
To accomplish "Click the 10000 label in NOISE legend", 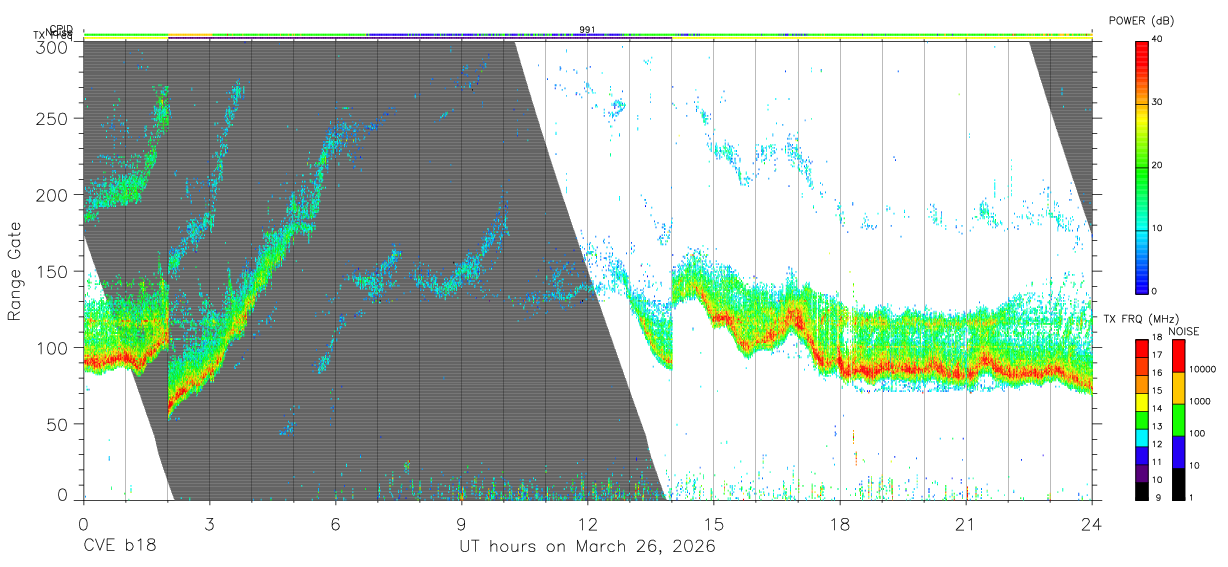I will 1203,369.
